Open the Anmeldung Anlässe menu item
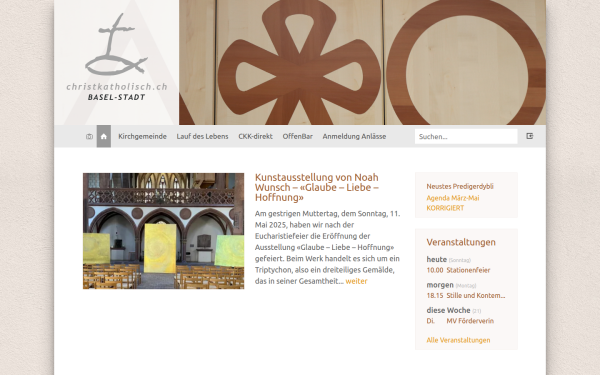 coord(354,136)
